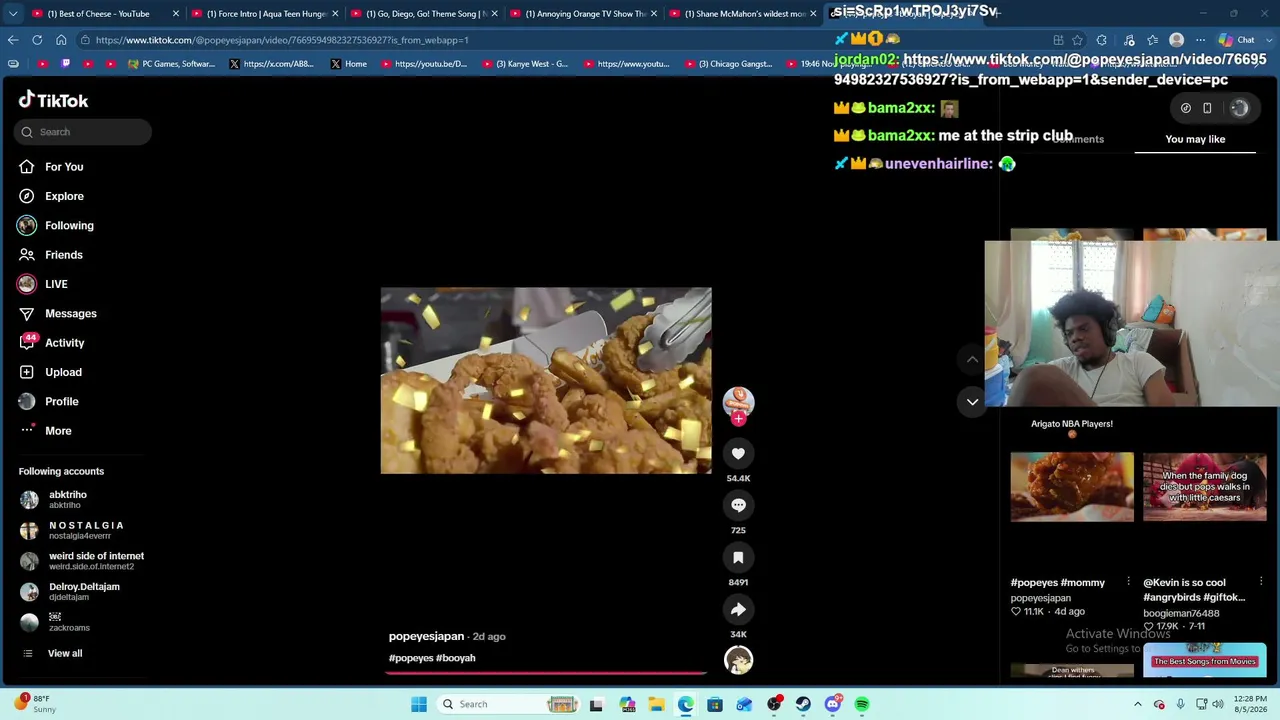Click the TikTok search field
The image size is (1280, 720).
coord(83,132)
